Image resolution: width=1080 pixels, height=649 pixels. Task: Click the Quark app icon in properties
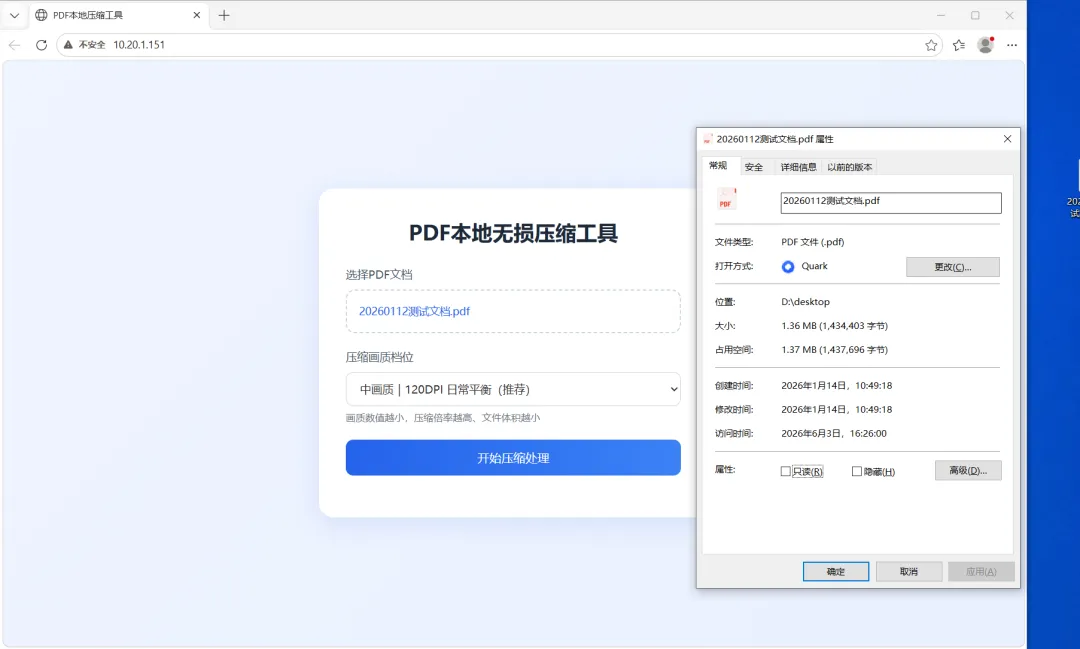[788, 267]
